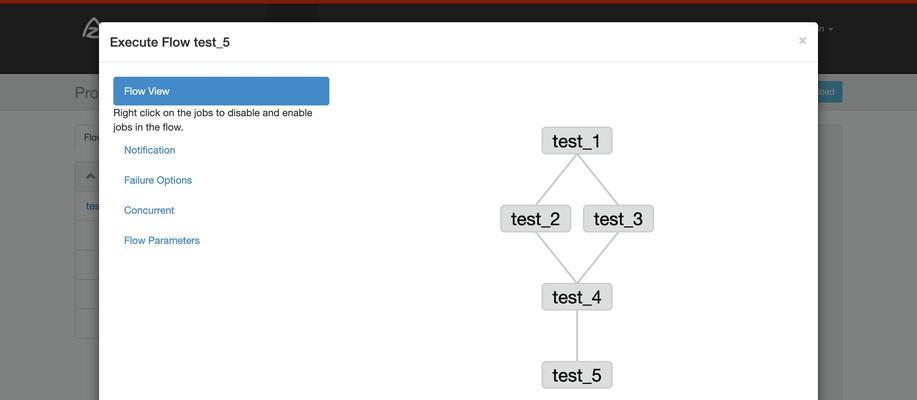
Task: Collapse the flow row using the chevron arrow
Action: [x=91, y=176]
